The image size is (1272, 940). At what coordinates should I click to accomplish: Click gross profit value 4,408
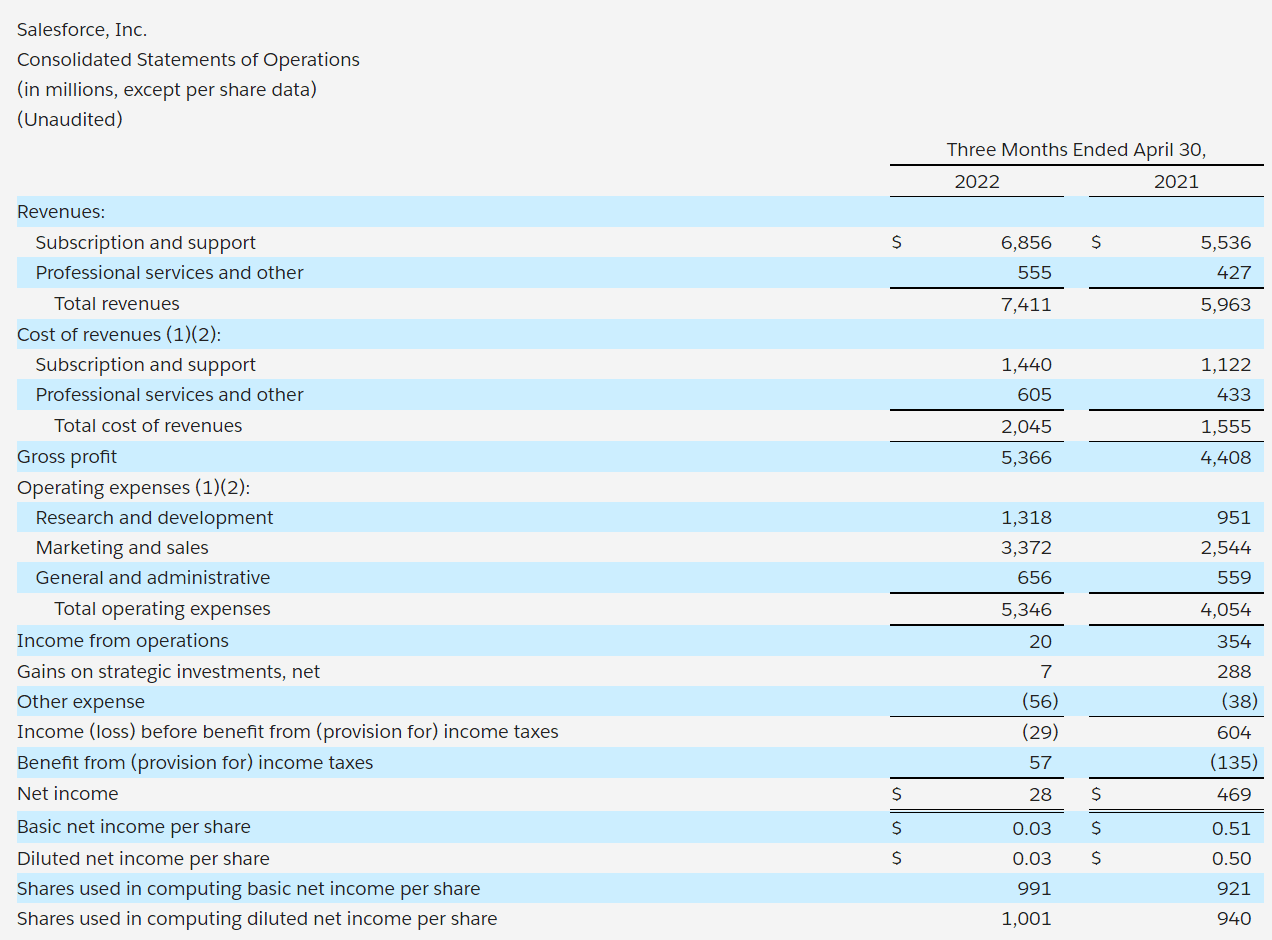[1226, 457]
